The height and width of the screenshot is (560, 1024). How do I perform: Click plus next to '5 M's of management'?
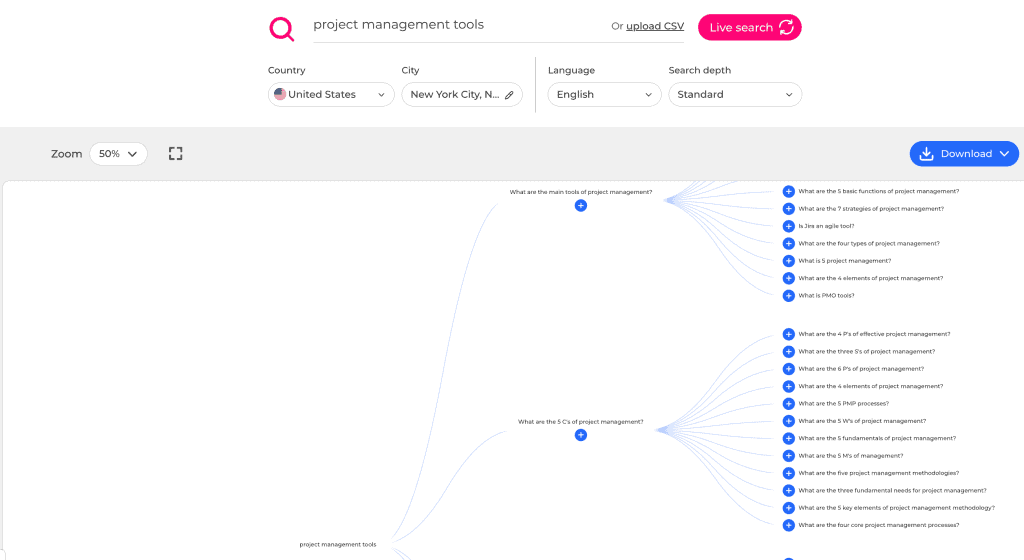(x=788, y=456)
